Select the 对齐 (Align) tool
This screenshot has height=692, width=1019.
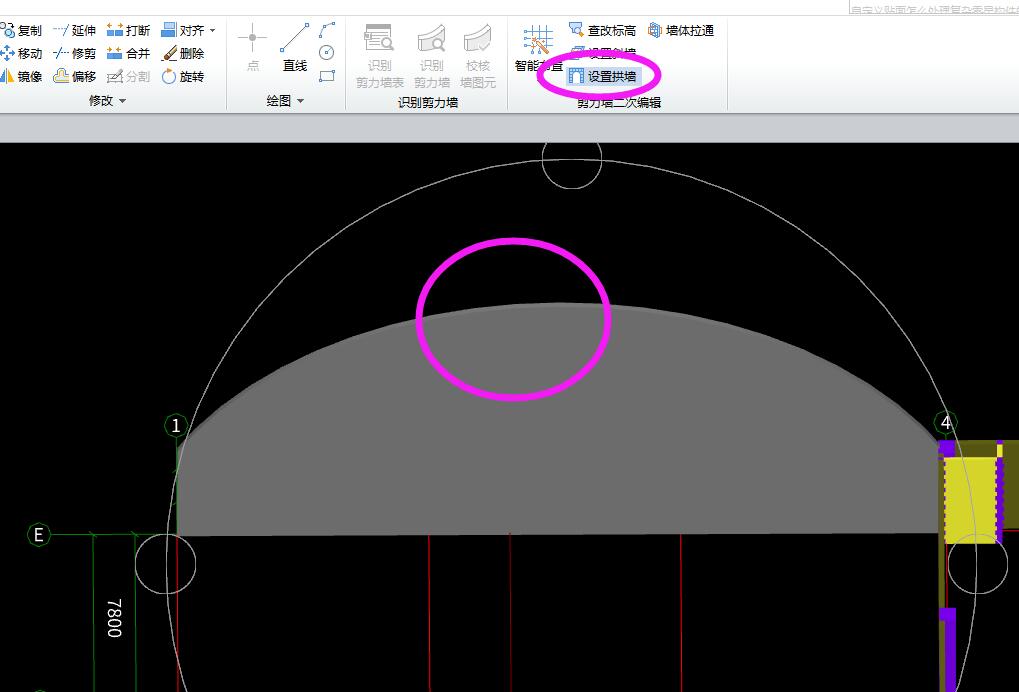coord(183,30)
